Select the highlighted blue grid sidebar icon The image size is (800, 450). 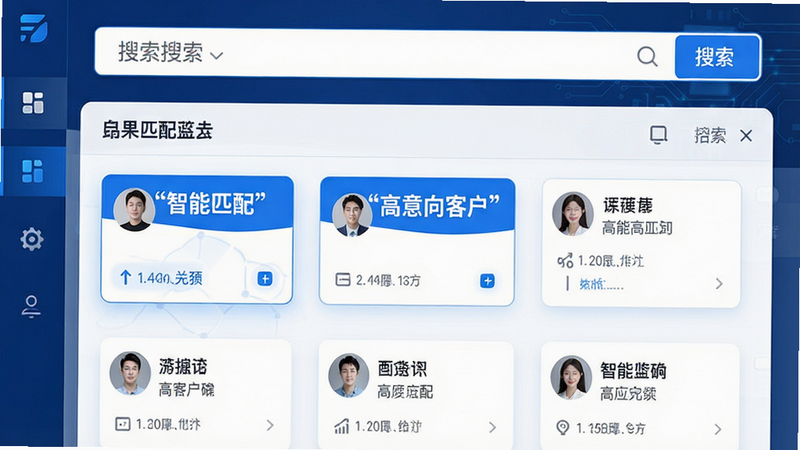(x=33, y=171)
